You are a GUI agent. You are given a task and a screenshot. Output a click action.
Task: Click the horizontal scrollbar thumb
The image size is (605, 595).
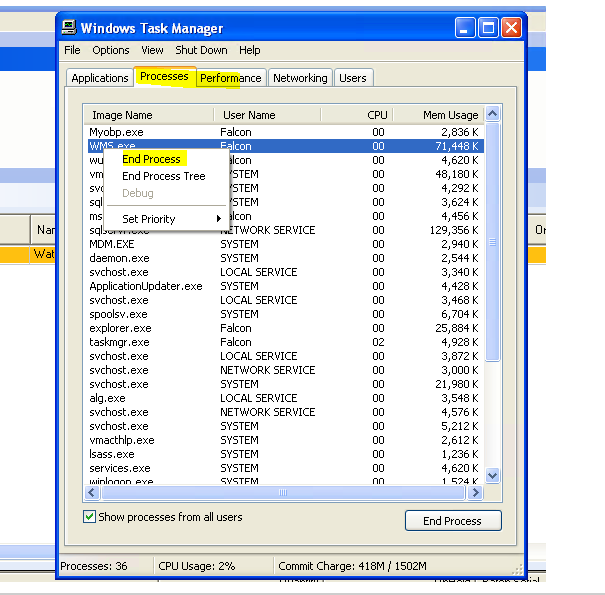(283, 492)
